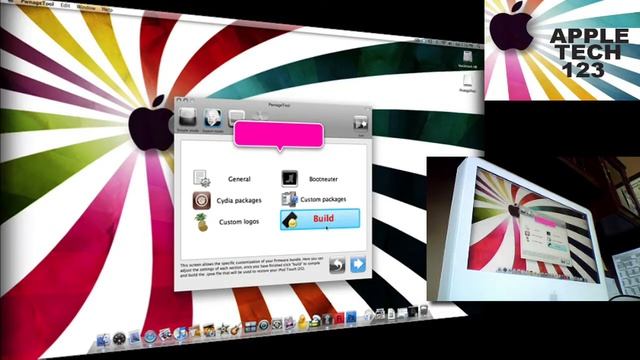Go back with the curved arrow button

337,265
